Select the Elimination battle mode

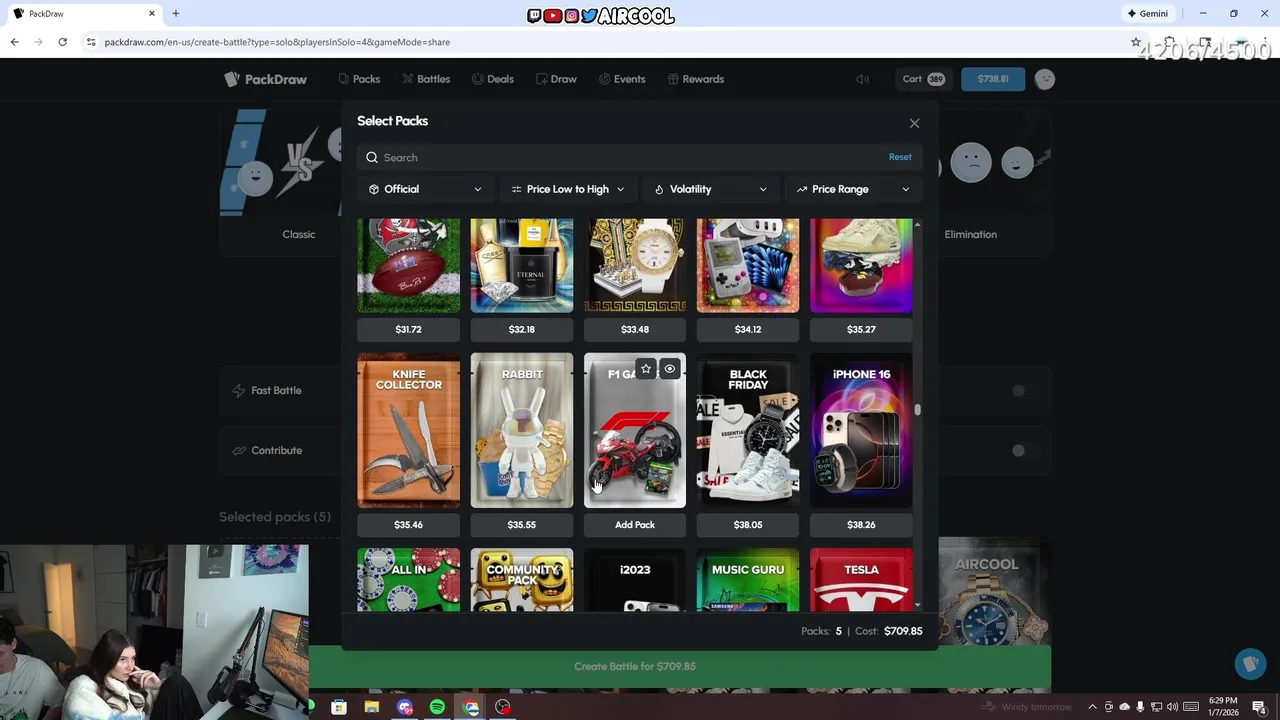[971, 234]
